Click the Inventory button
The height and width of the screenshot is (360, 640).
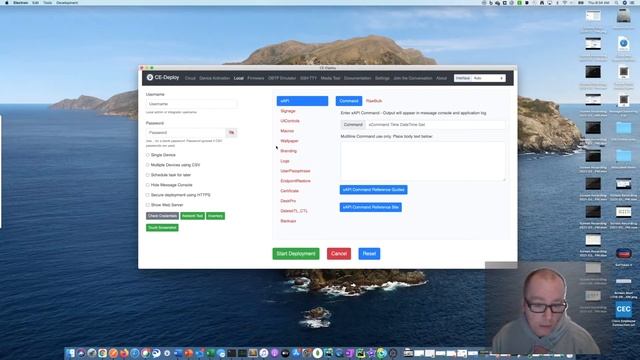tap(215, 216)
